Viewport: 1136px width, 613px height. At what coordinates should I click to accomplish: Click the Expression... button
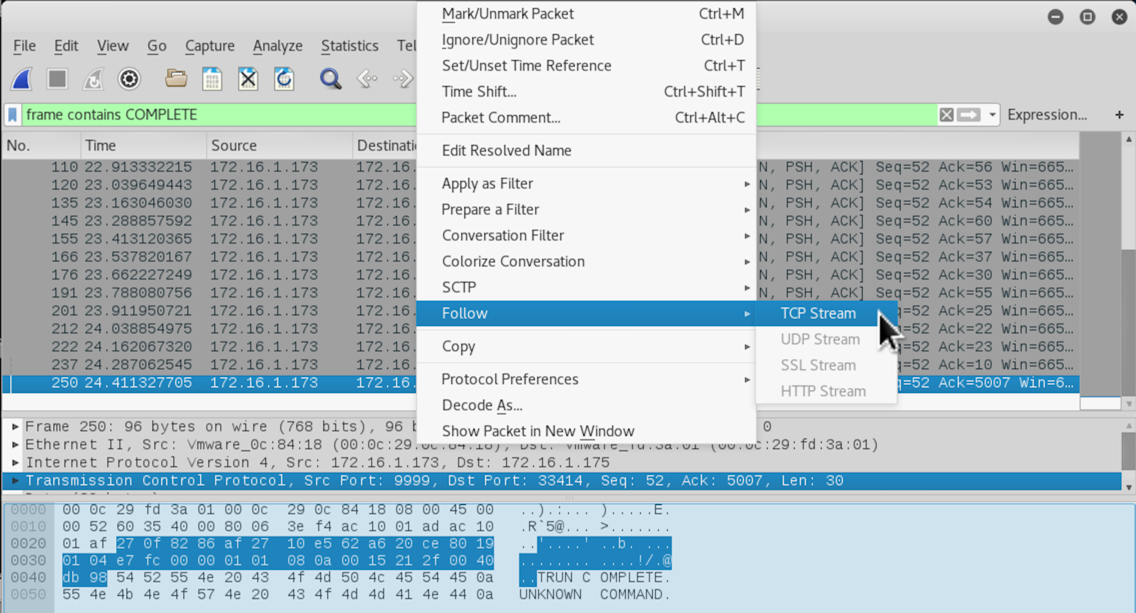tap(1046, 114)
